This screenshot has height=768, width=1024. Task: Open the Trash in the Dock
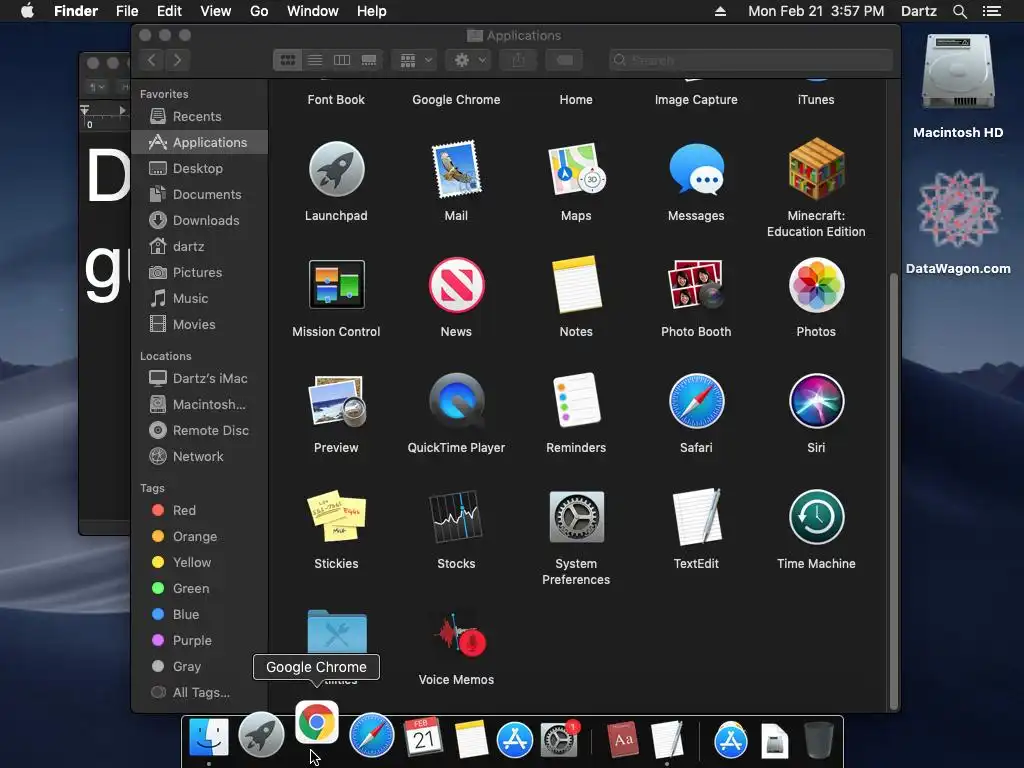[x=818, y=739]
